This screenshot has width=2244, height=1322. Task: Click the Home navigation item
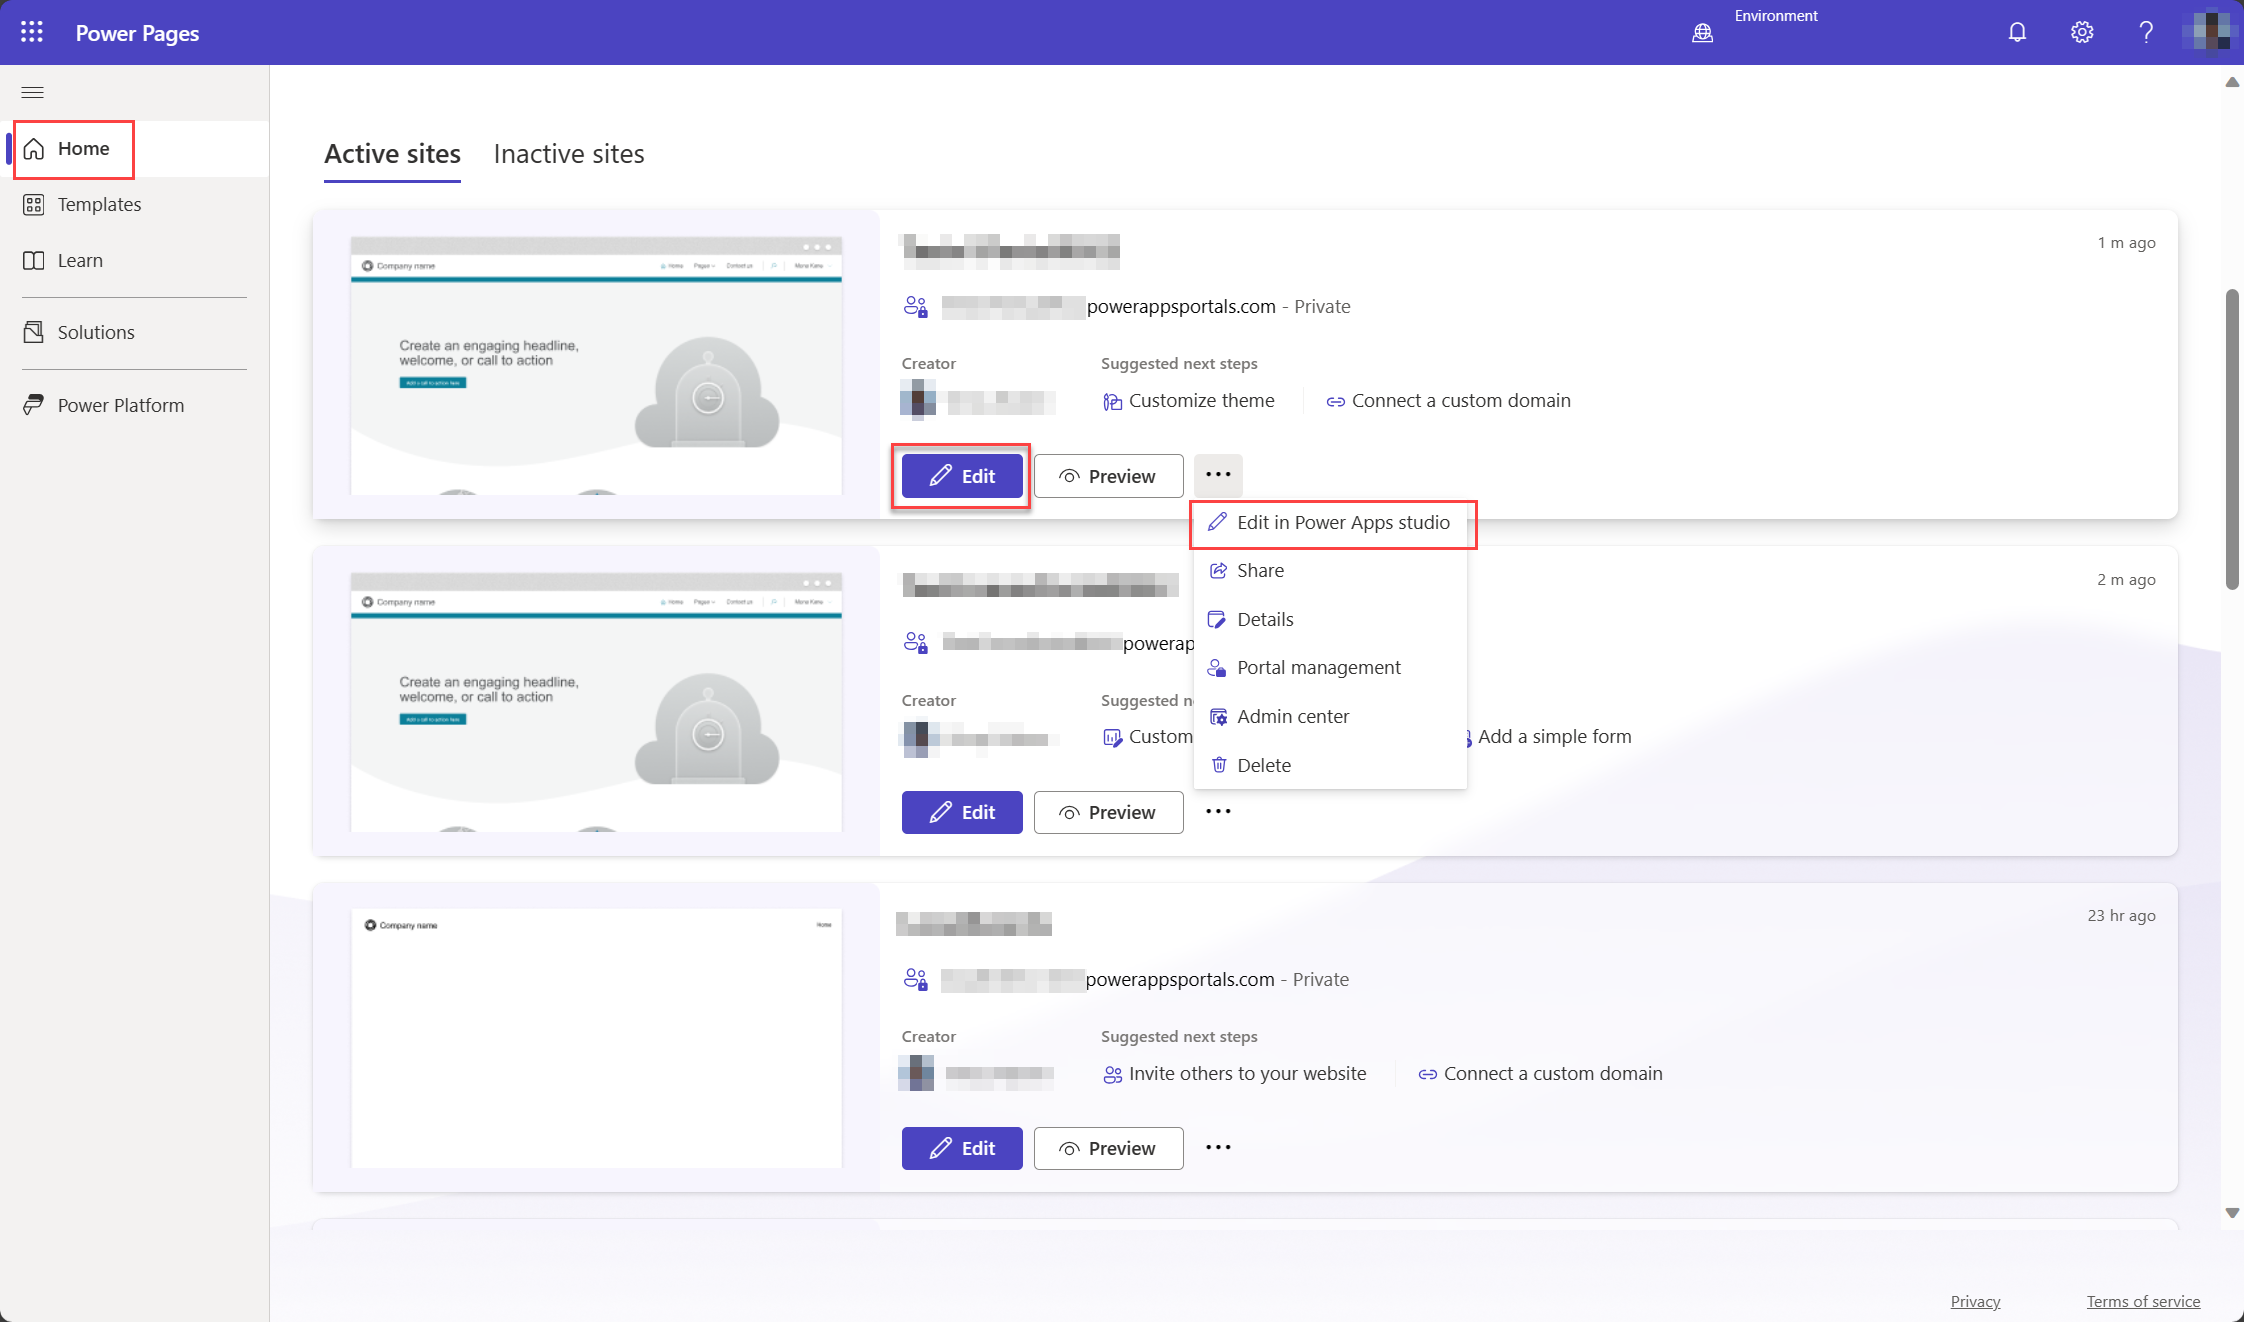coord(82,146)
